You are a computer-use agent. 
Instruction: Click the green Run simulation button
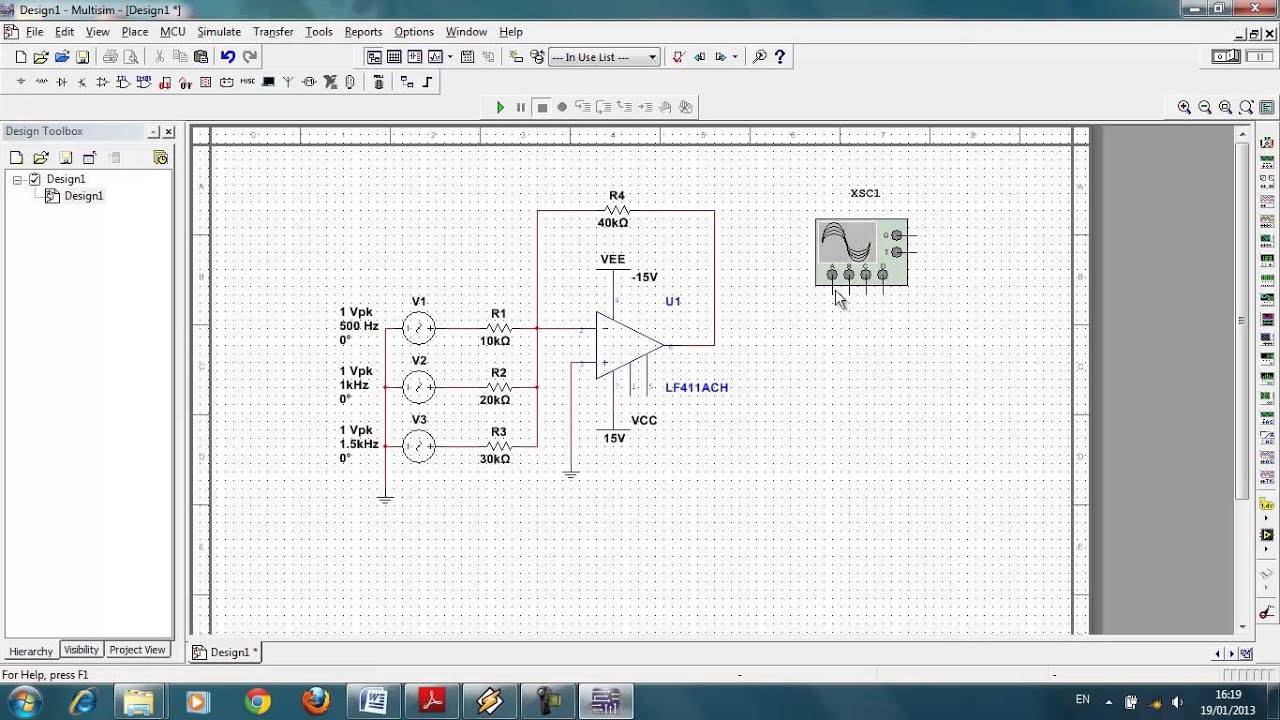click(500, 107)
